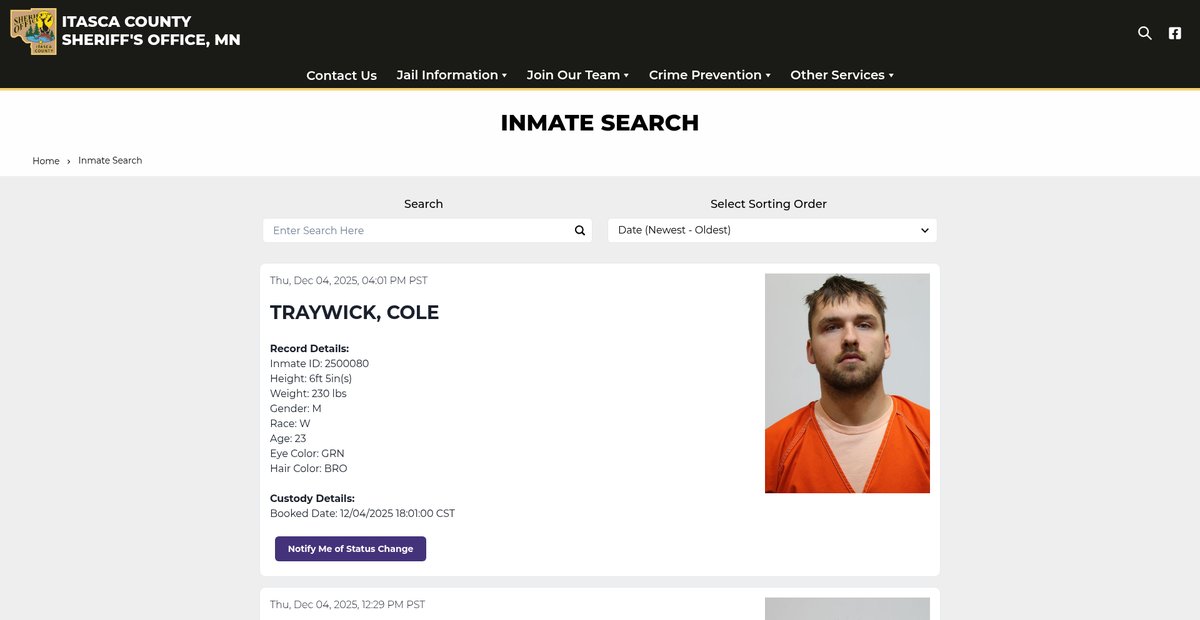Click the Thu, Dec 04 04:01 PM timestamp

point(348,281)
